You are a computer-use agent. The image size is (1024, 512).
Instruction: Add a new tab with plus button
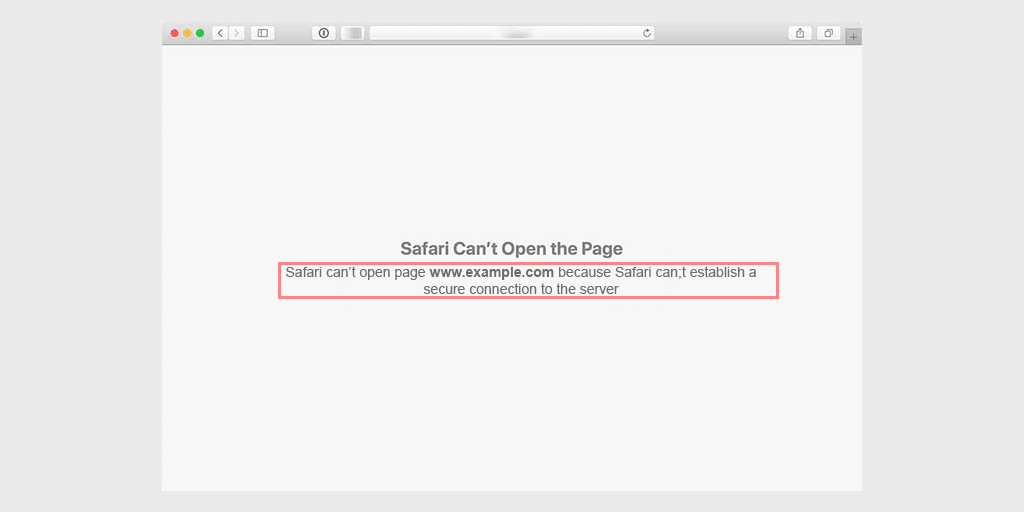pyautogui.click(x=853, y=37)
